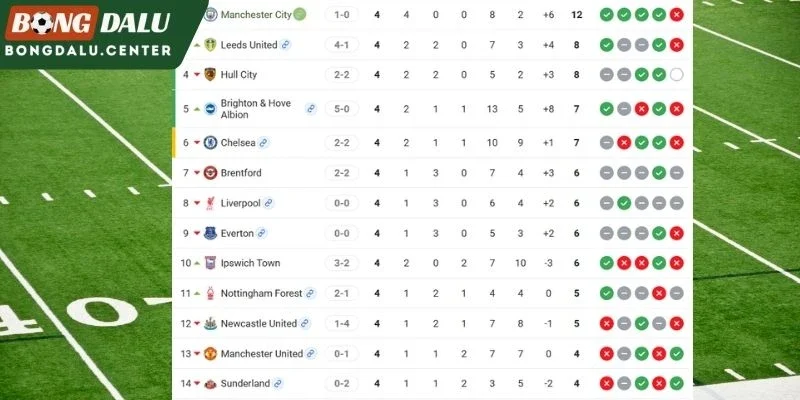Image resolution: width=800 pixels, height=400 pixels.
Task: Click the Chelsea club crest
Action: 210,143
